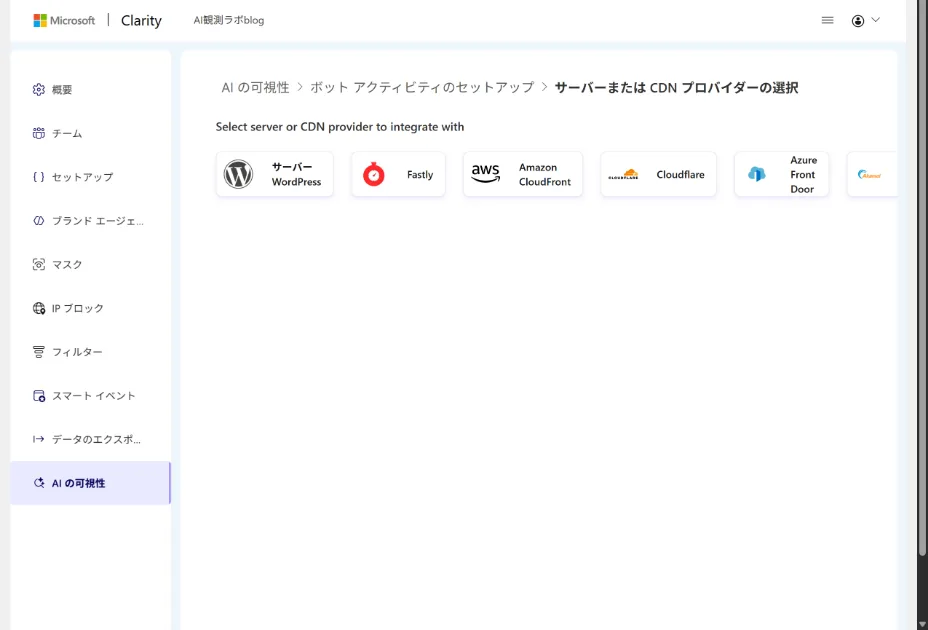Go to チーム settings
928x630 pixels.
[65, 133]
